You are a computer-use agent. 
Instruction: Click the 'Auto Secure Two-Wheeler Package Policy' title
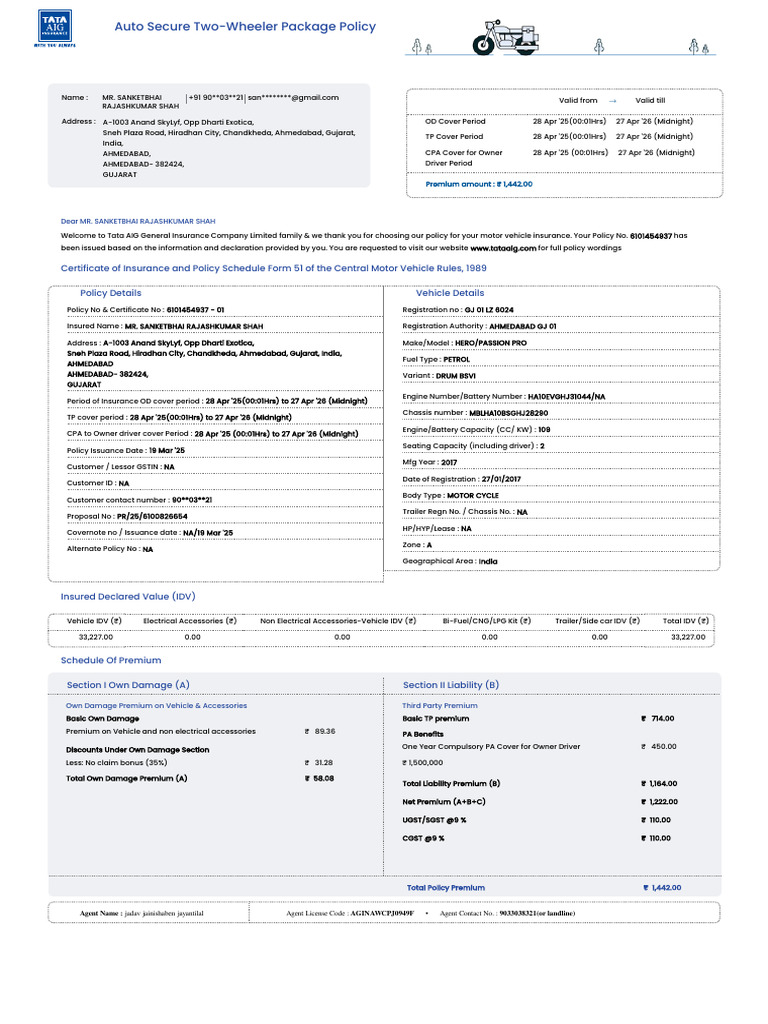point(245,27)
